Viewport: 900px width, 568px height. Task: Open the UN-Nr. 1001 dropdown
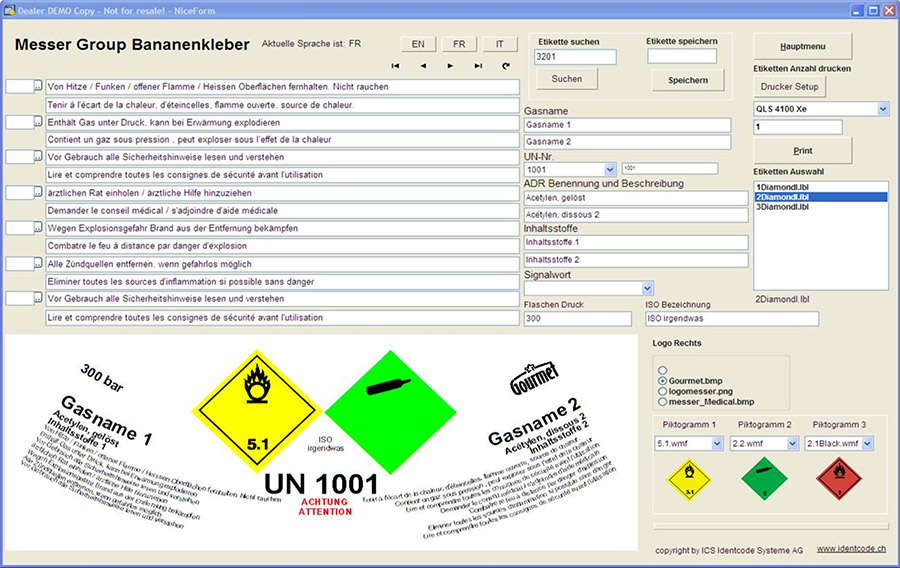(610, 169)
